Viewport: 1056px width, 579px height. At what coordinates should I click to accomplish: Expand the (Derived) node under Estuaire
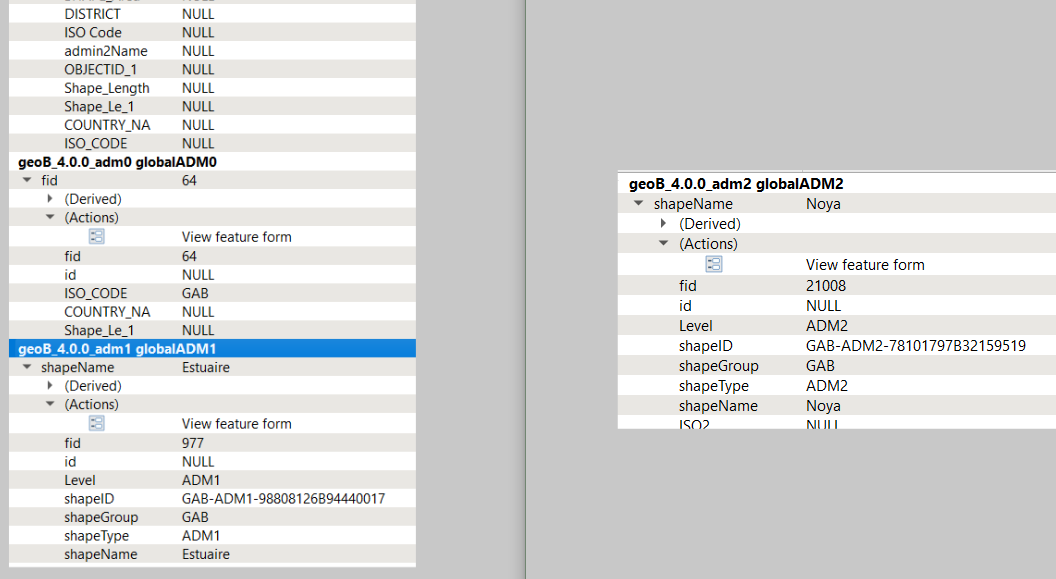[x=49, y=385]
